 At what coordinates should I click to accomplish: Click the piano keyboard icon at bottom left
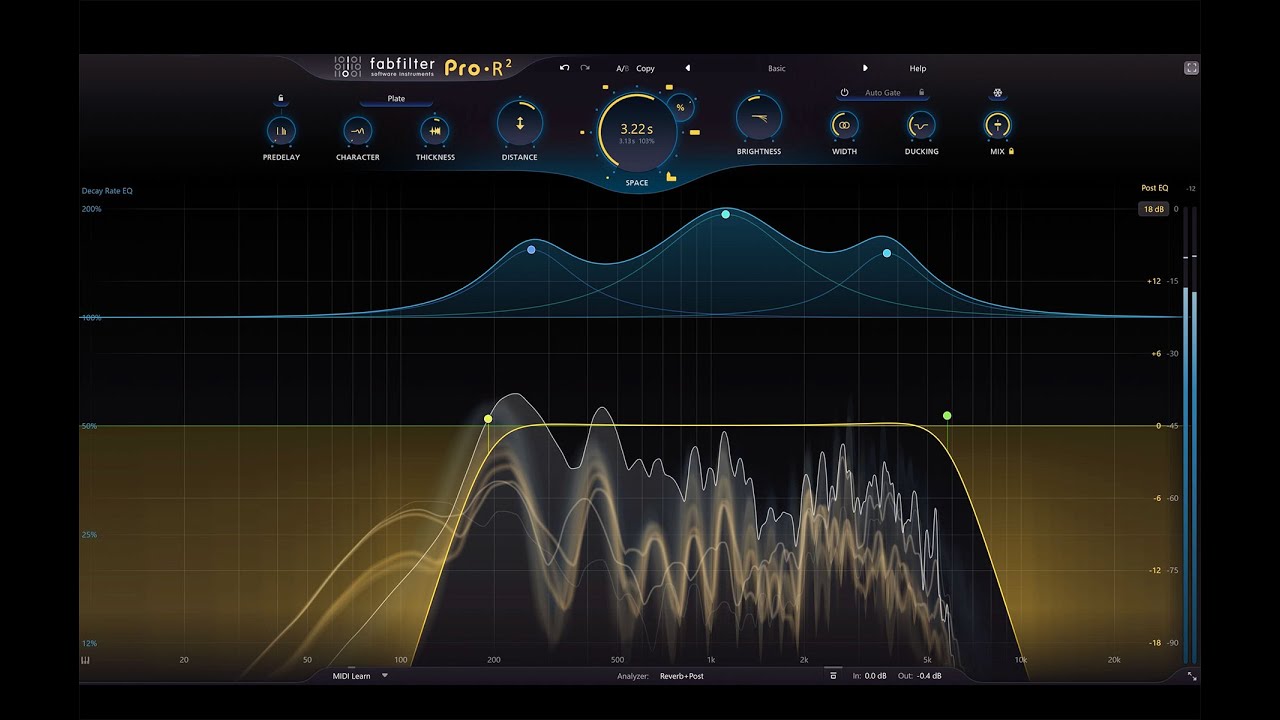click(x=85, y=660)
